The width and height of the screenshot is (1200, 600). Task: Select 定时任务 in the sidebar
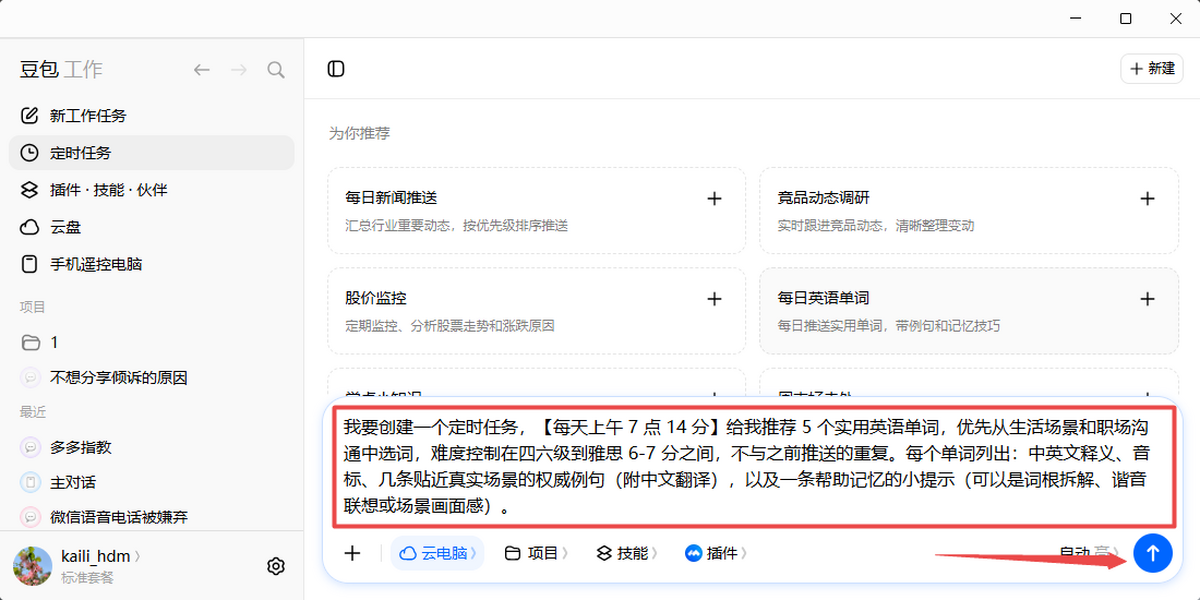click(151, 153)
